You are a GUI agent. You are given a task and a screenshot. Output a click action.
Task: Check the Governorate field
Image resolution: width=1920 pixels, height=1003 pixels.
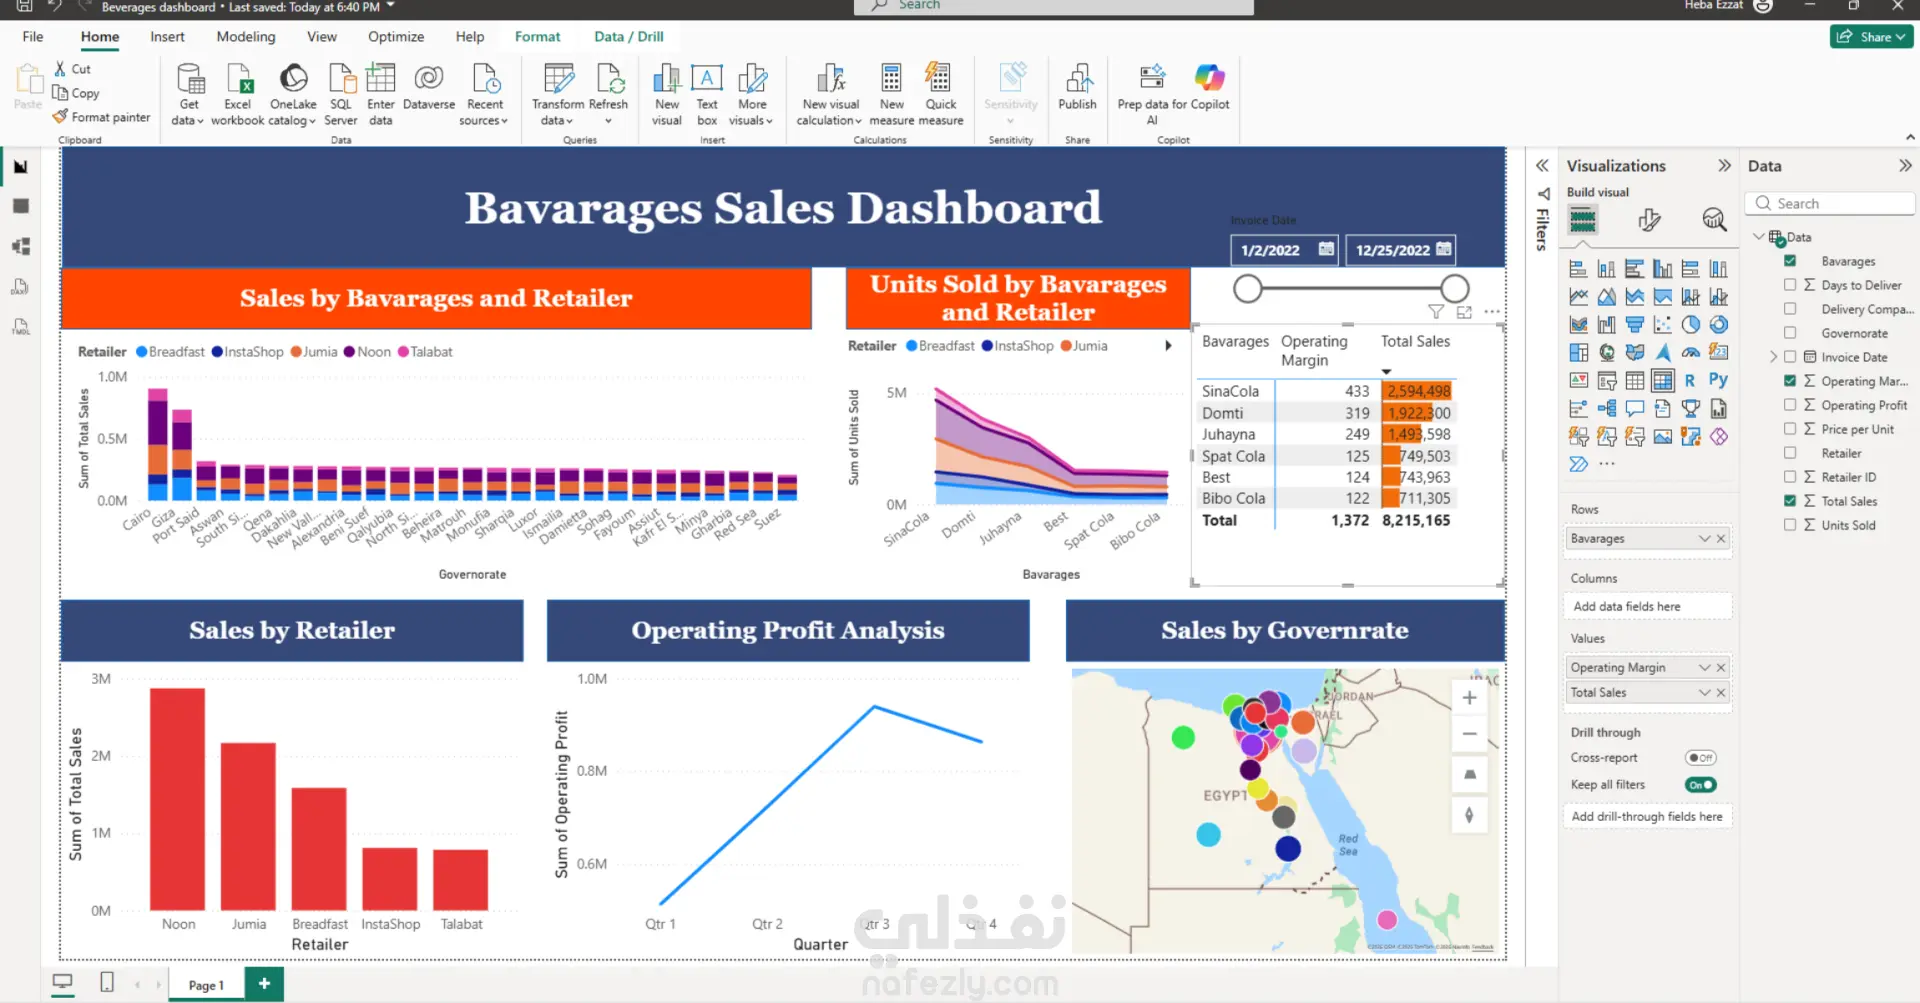1790,333
